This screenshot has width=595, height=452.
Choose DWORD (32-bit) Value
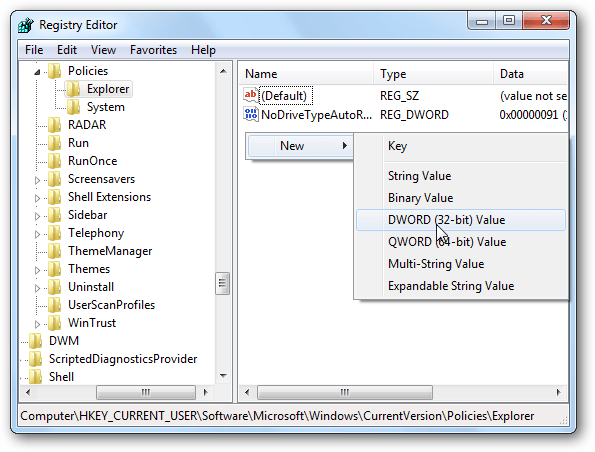(x=461, y=220)
